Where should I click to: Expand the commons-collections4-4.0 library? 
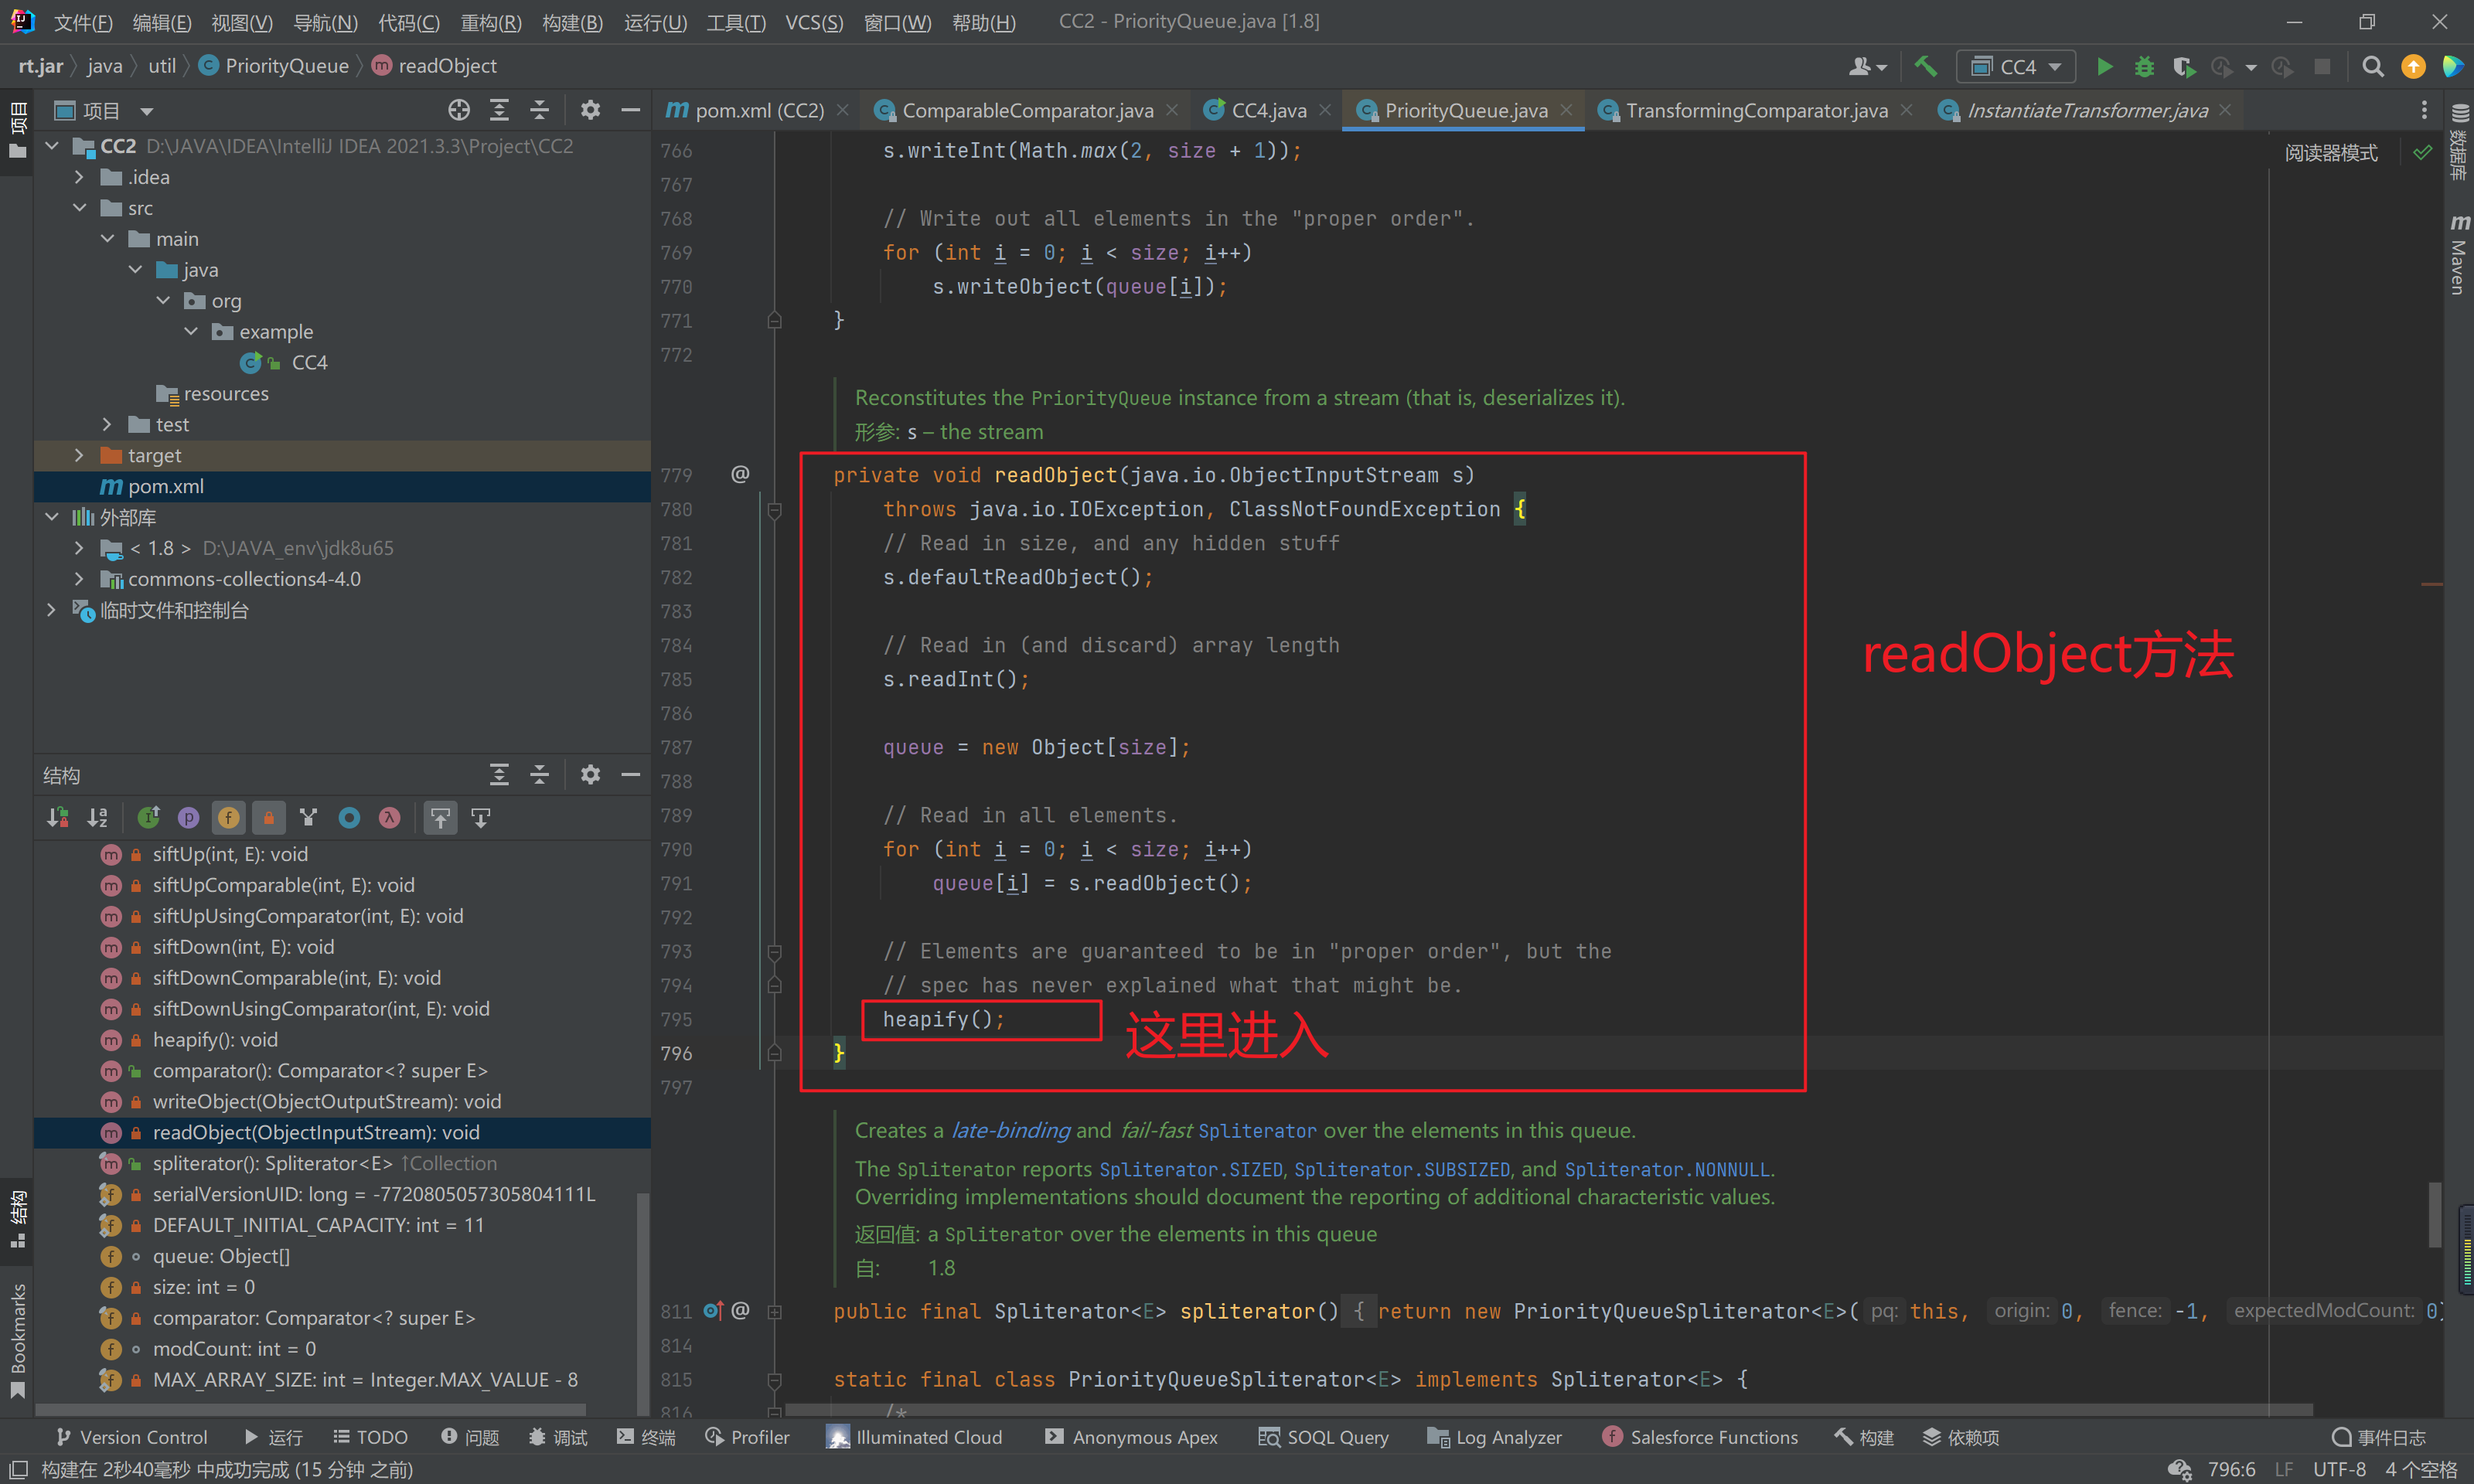pyautogui.click(x=79, y=579)
